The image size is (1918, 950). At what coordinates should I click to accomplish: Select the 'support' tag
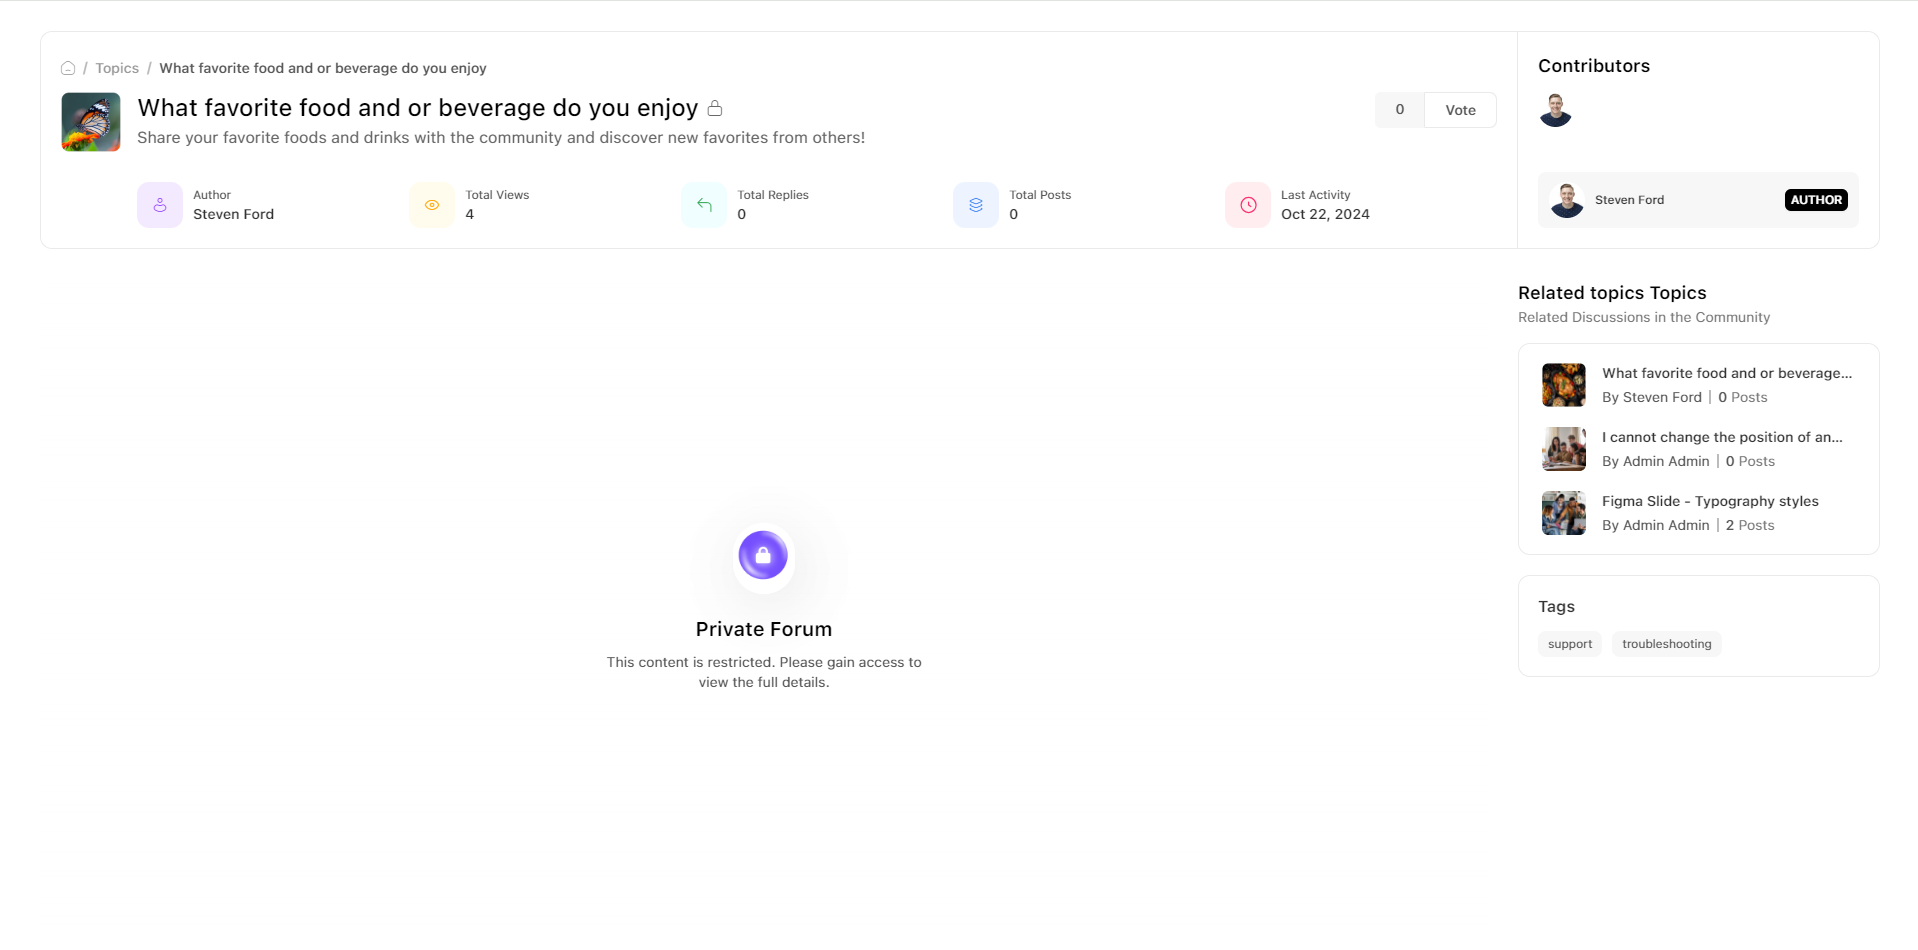tap(1569, 644)
